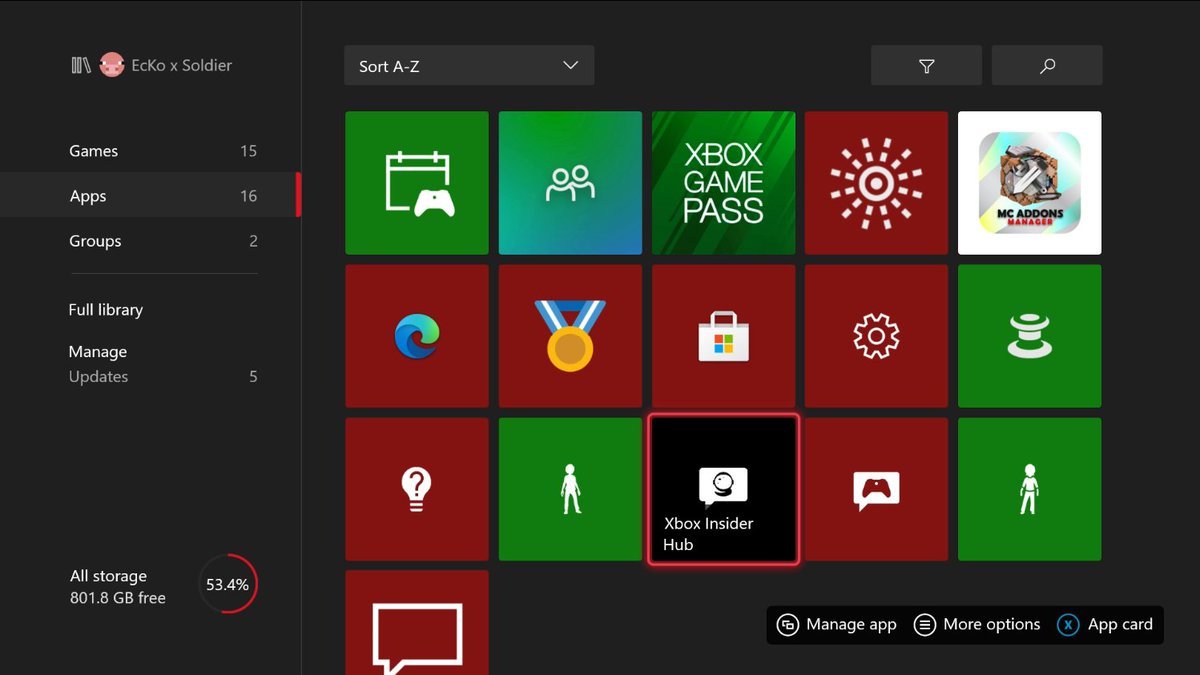Launch the Microsoft Edge browser tile
This screenshot has height=675, width=1200.
coord(417,336)
